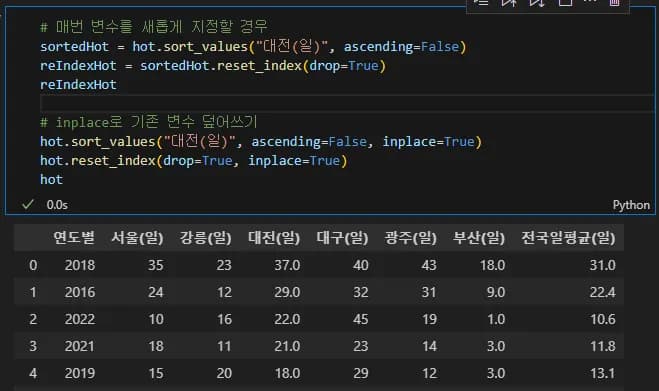This screenshot has width=659, height=391.
Task: Run this cell and below via toolbar icon
Action: click(537, 3)
